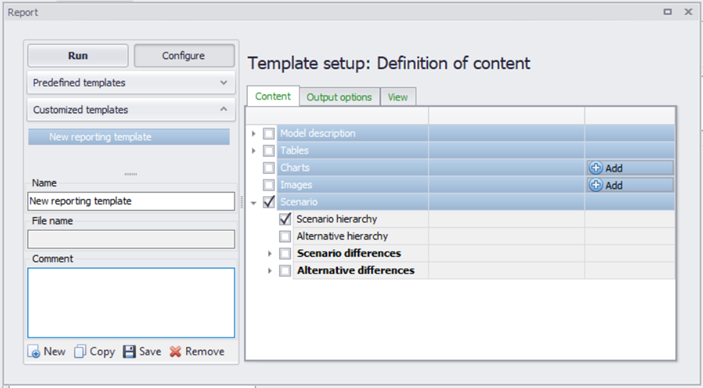Viewport: 703px width, 388px height.
Task: Select the Scenario row label
Action: click(x=299, y=202)
